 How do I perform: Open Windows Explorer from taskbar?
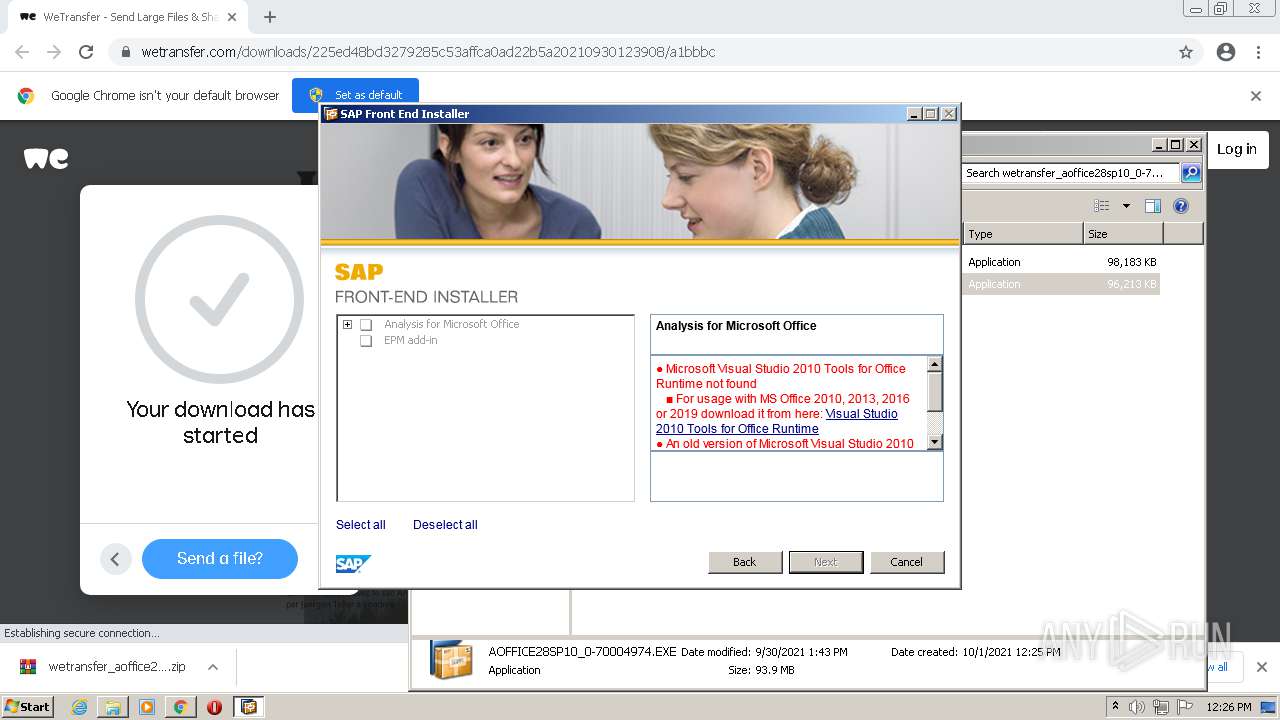point(113,707)
